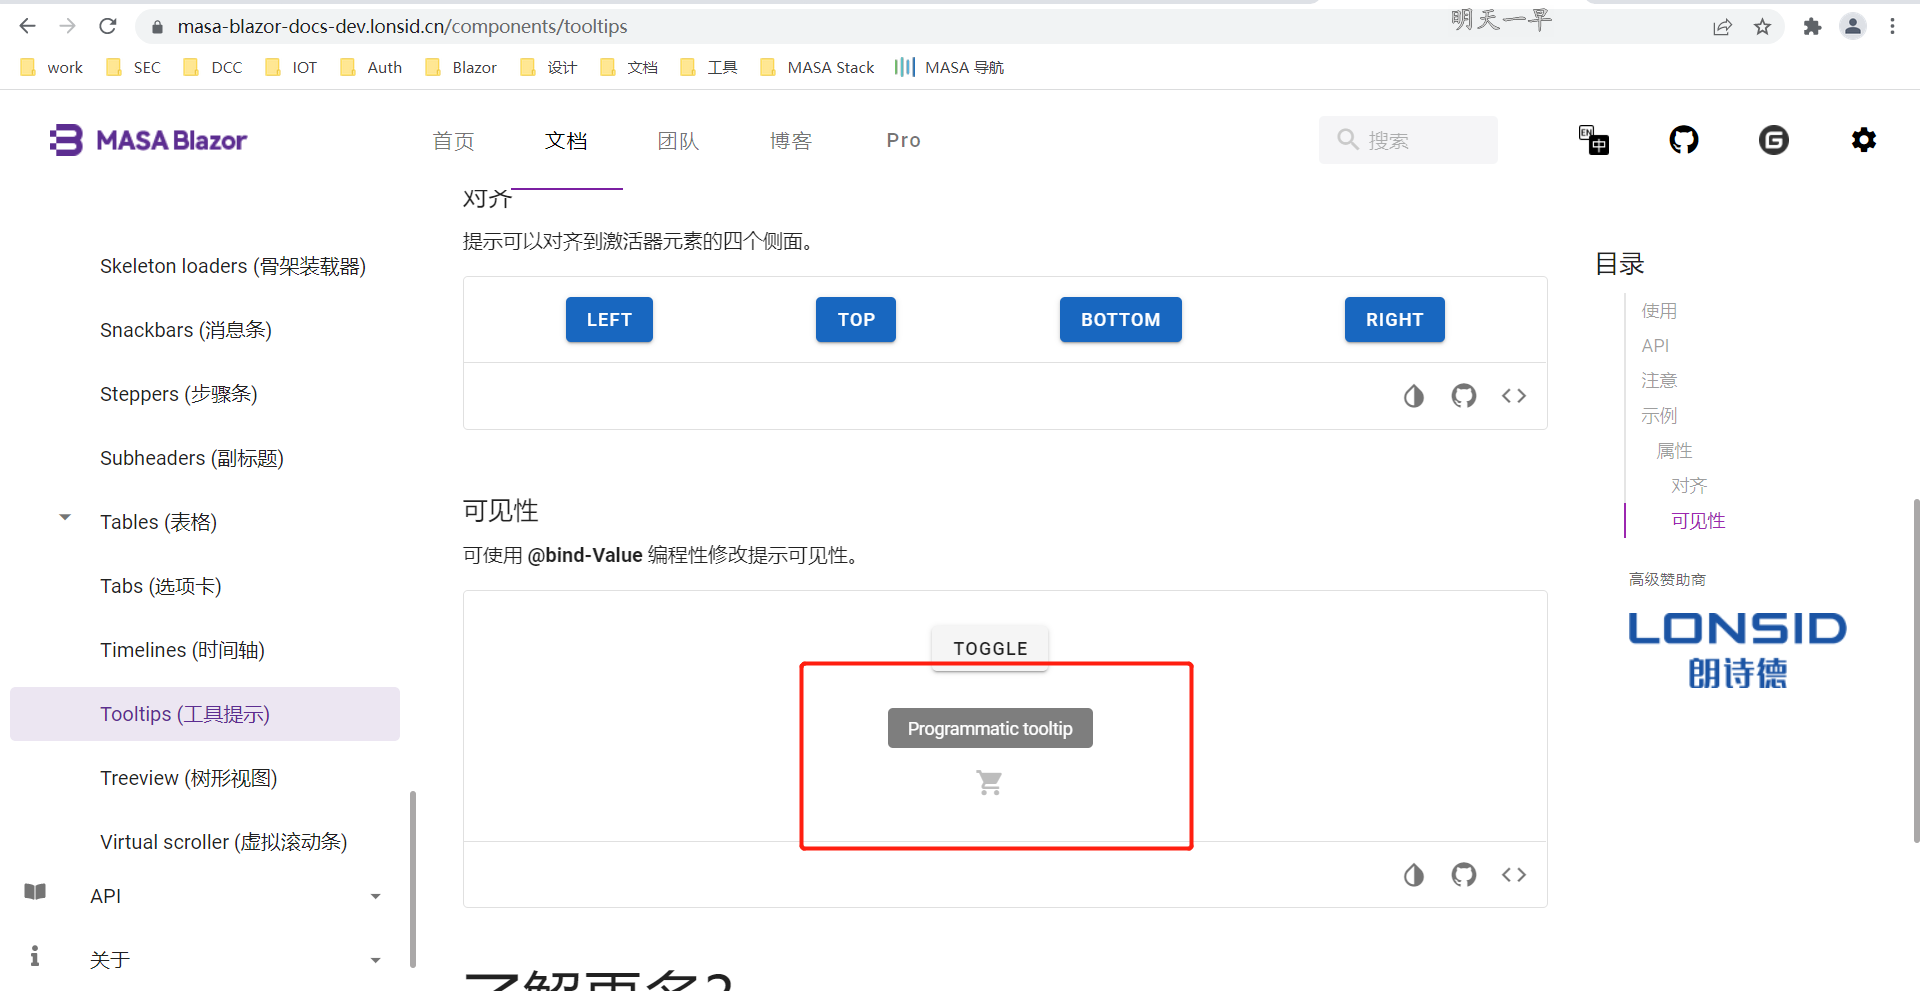Open GitHub source for alignment example
1920x991 pixels.
[x=1464, y=396]
